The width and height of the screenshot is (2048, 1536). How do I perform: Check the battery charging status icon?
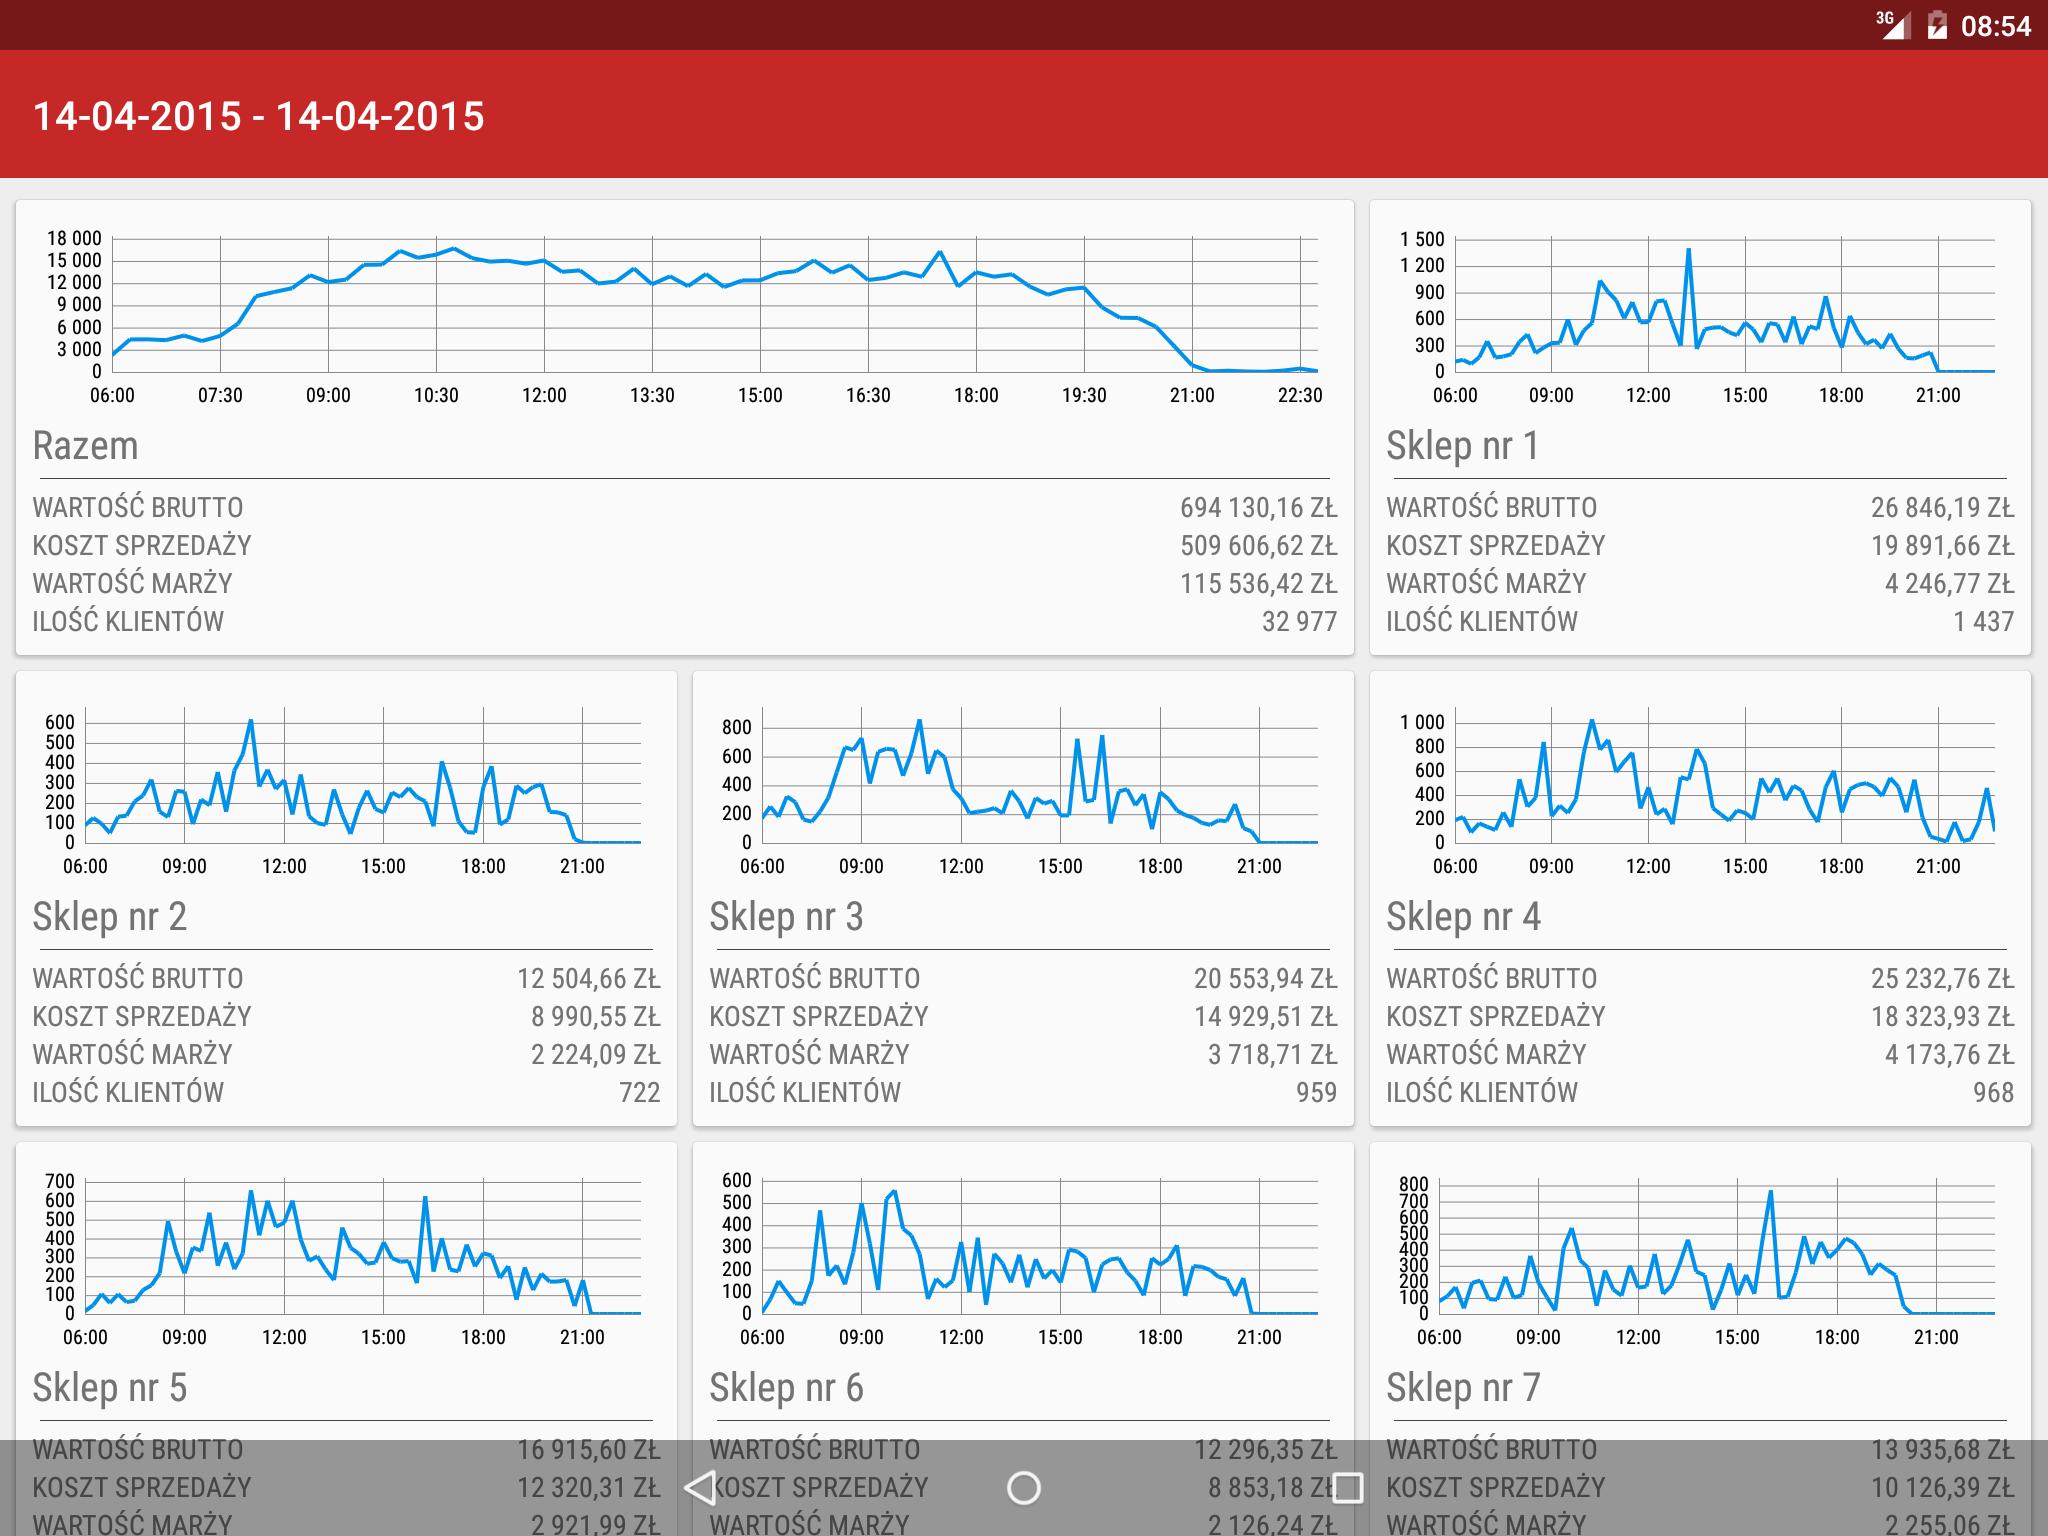pyautogui.click(x=1937, y=25)
